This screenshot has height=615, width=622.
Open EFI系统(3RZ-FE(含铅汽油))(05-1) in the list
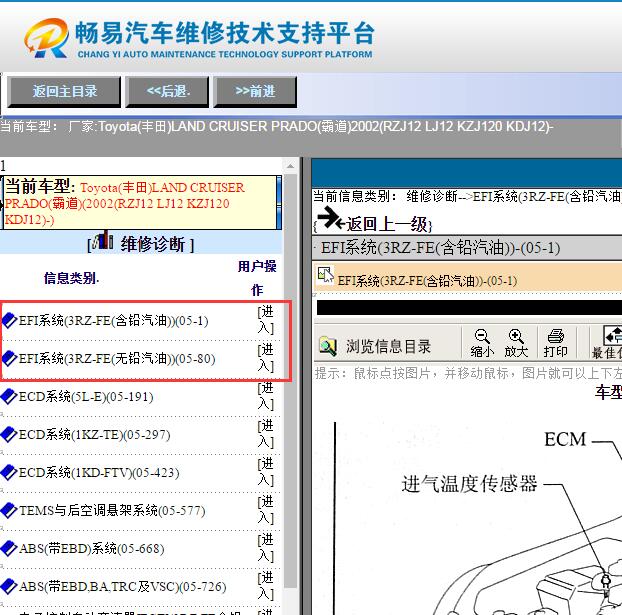coord(113,320)
